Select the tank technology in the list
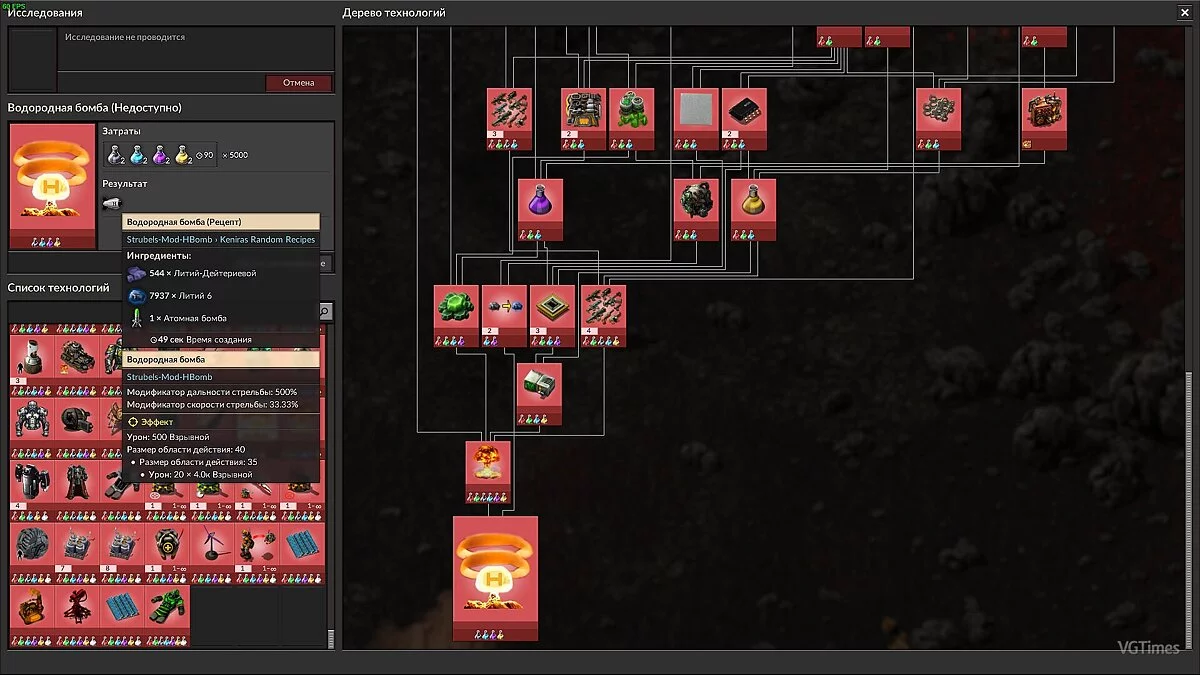This screenshot has width=1200, height=675. [x=78, y=354]
